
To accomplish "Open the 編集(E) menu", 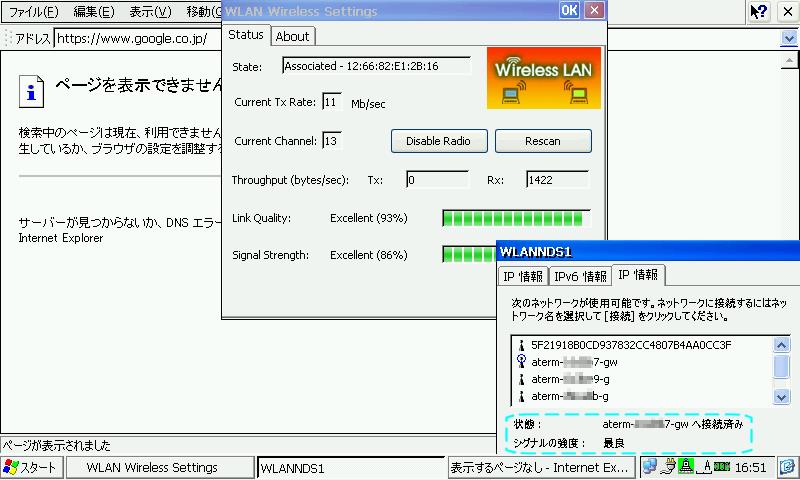I will tap(94, 11).
